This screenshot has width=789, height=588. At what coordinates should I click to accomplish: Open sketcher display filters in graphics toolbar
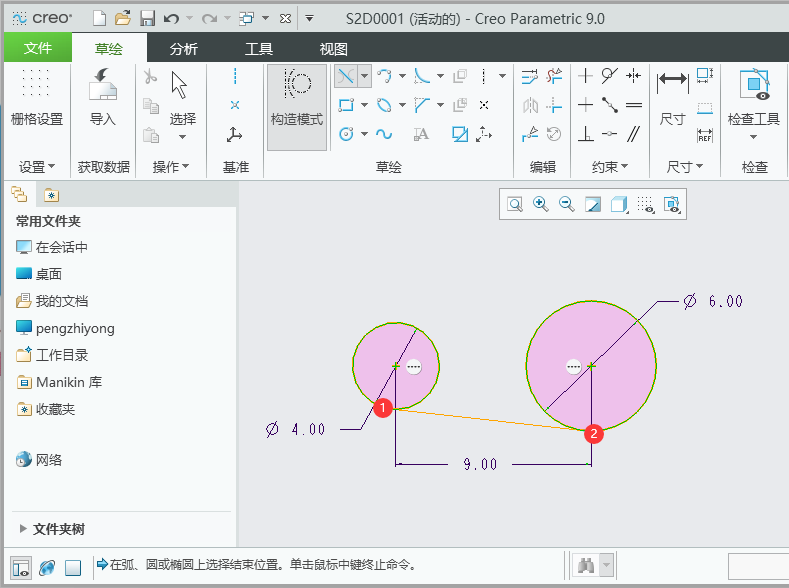tap(646, 204)
